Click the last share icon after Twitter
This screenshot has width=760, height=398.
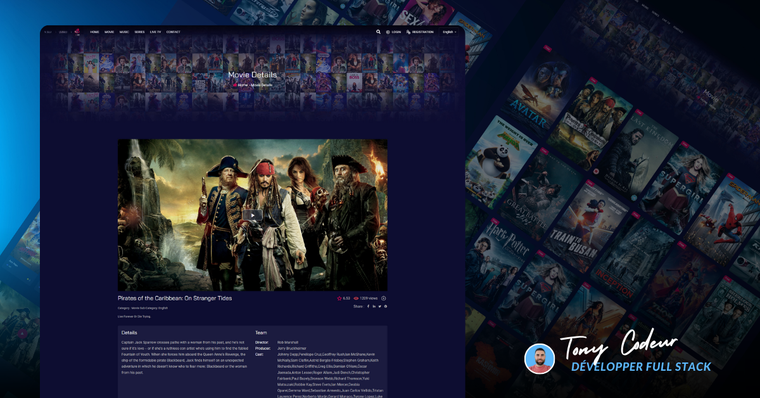click(385, 306)
